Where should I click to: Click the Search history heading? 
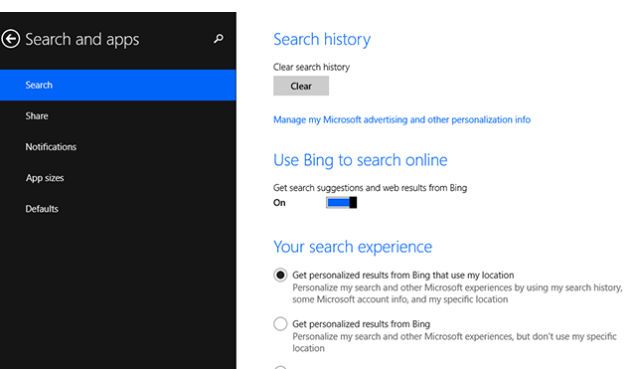[x=322, y=39]
